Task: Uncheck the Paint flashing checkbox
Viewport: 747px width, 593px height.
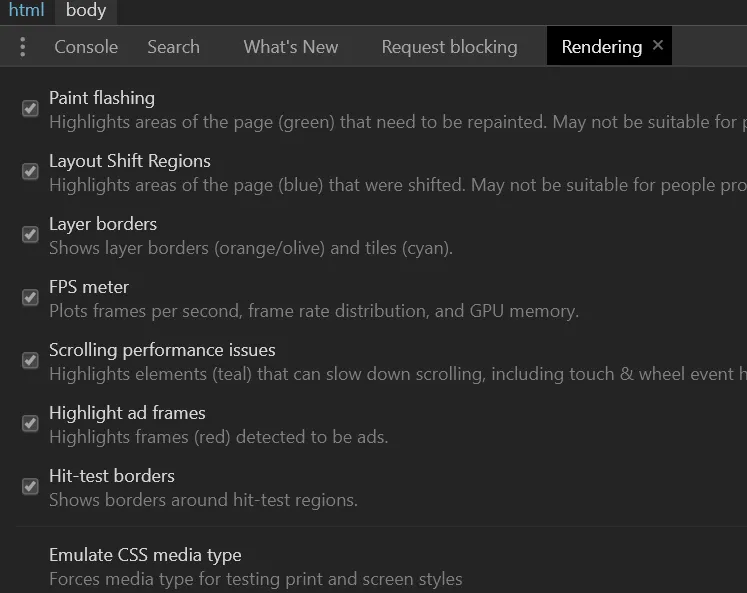Action: [x=31, y=108]
